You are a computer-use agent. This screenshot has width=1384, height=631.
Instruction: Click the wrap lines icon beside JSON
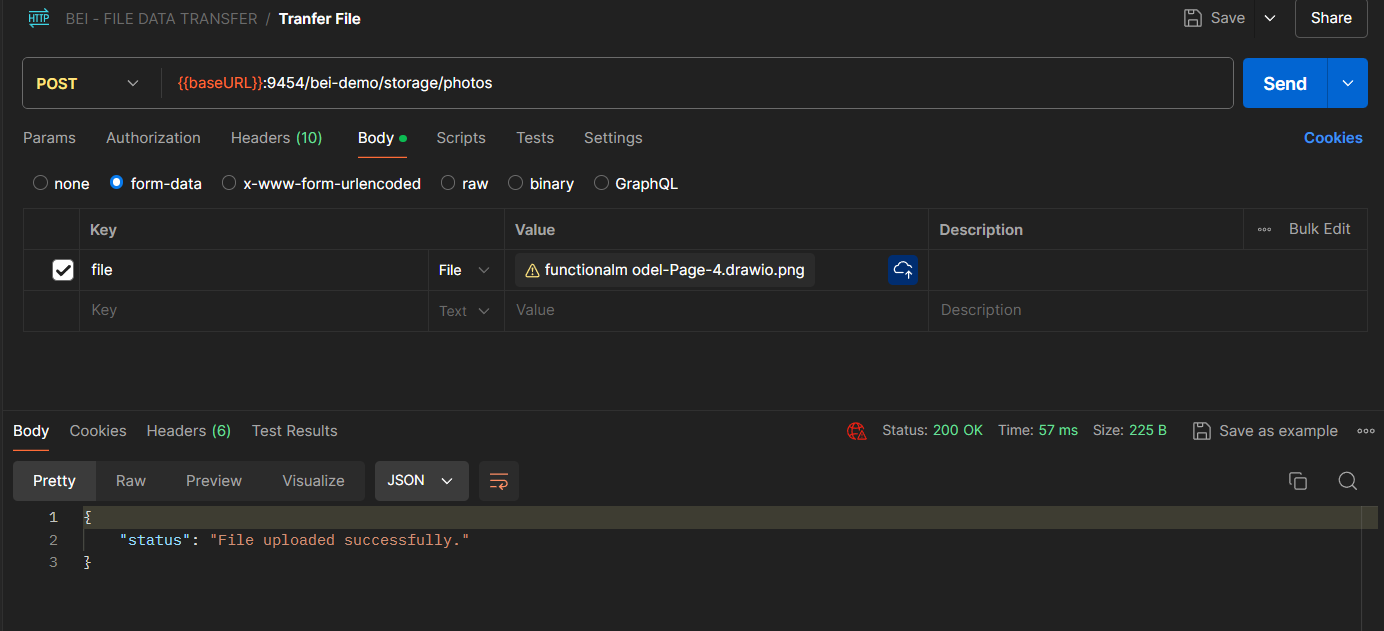[498, 481]
